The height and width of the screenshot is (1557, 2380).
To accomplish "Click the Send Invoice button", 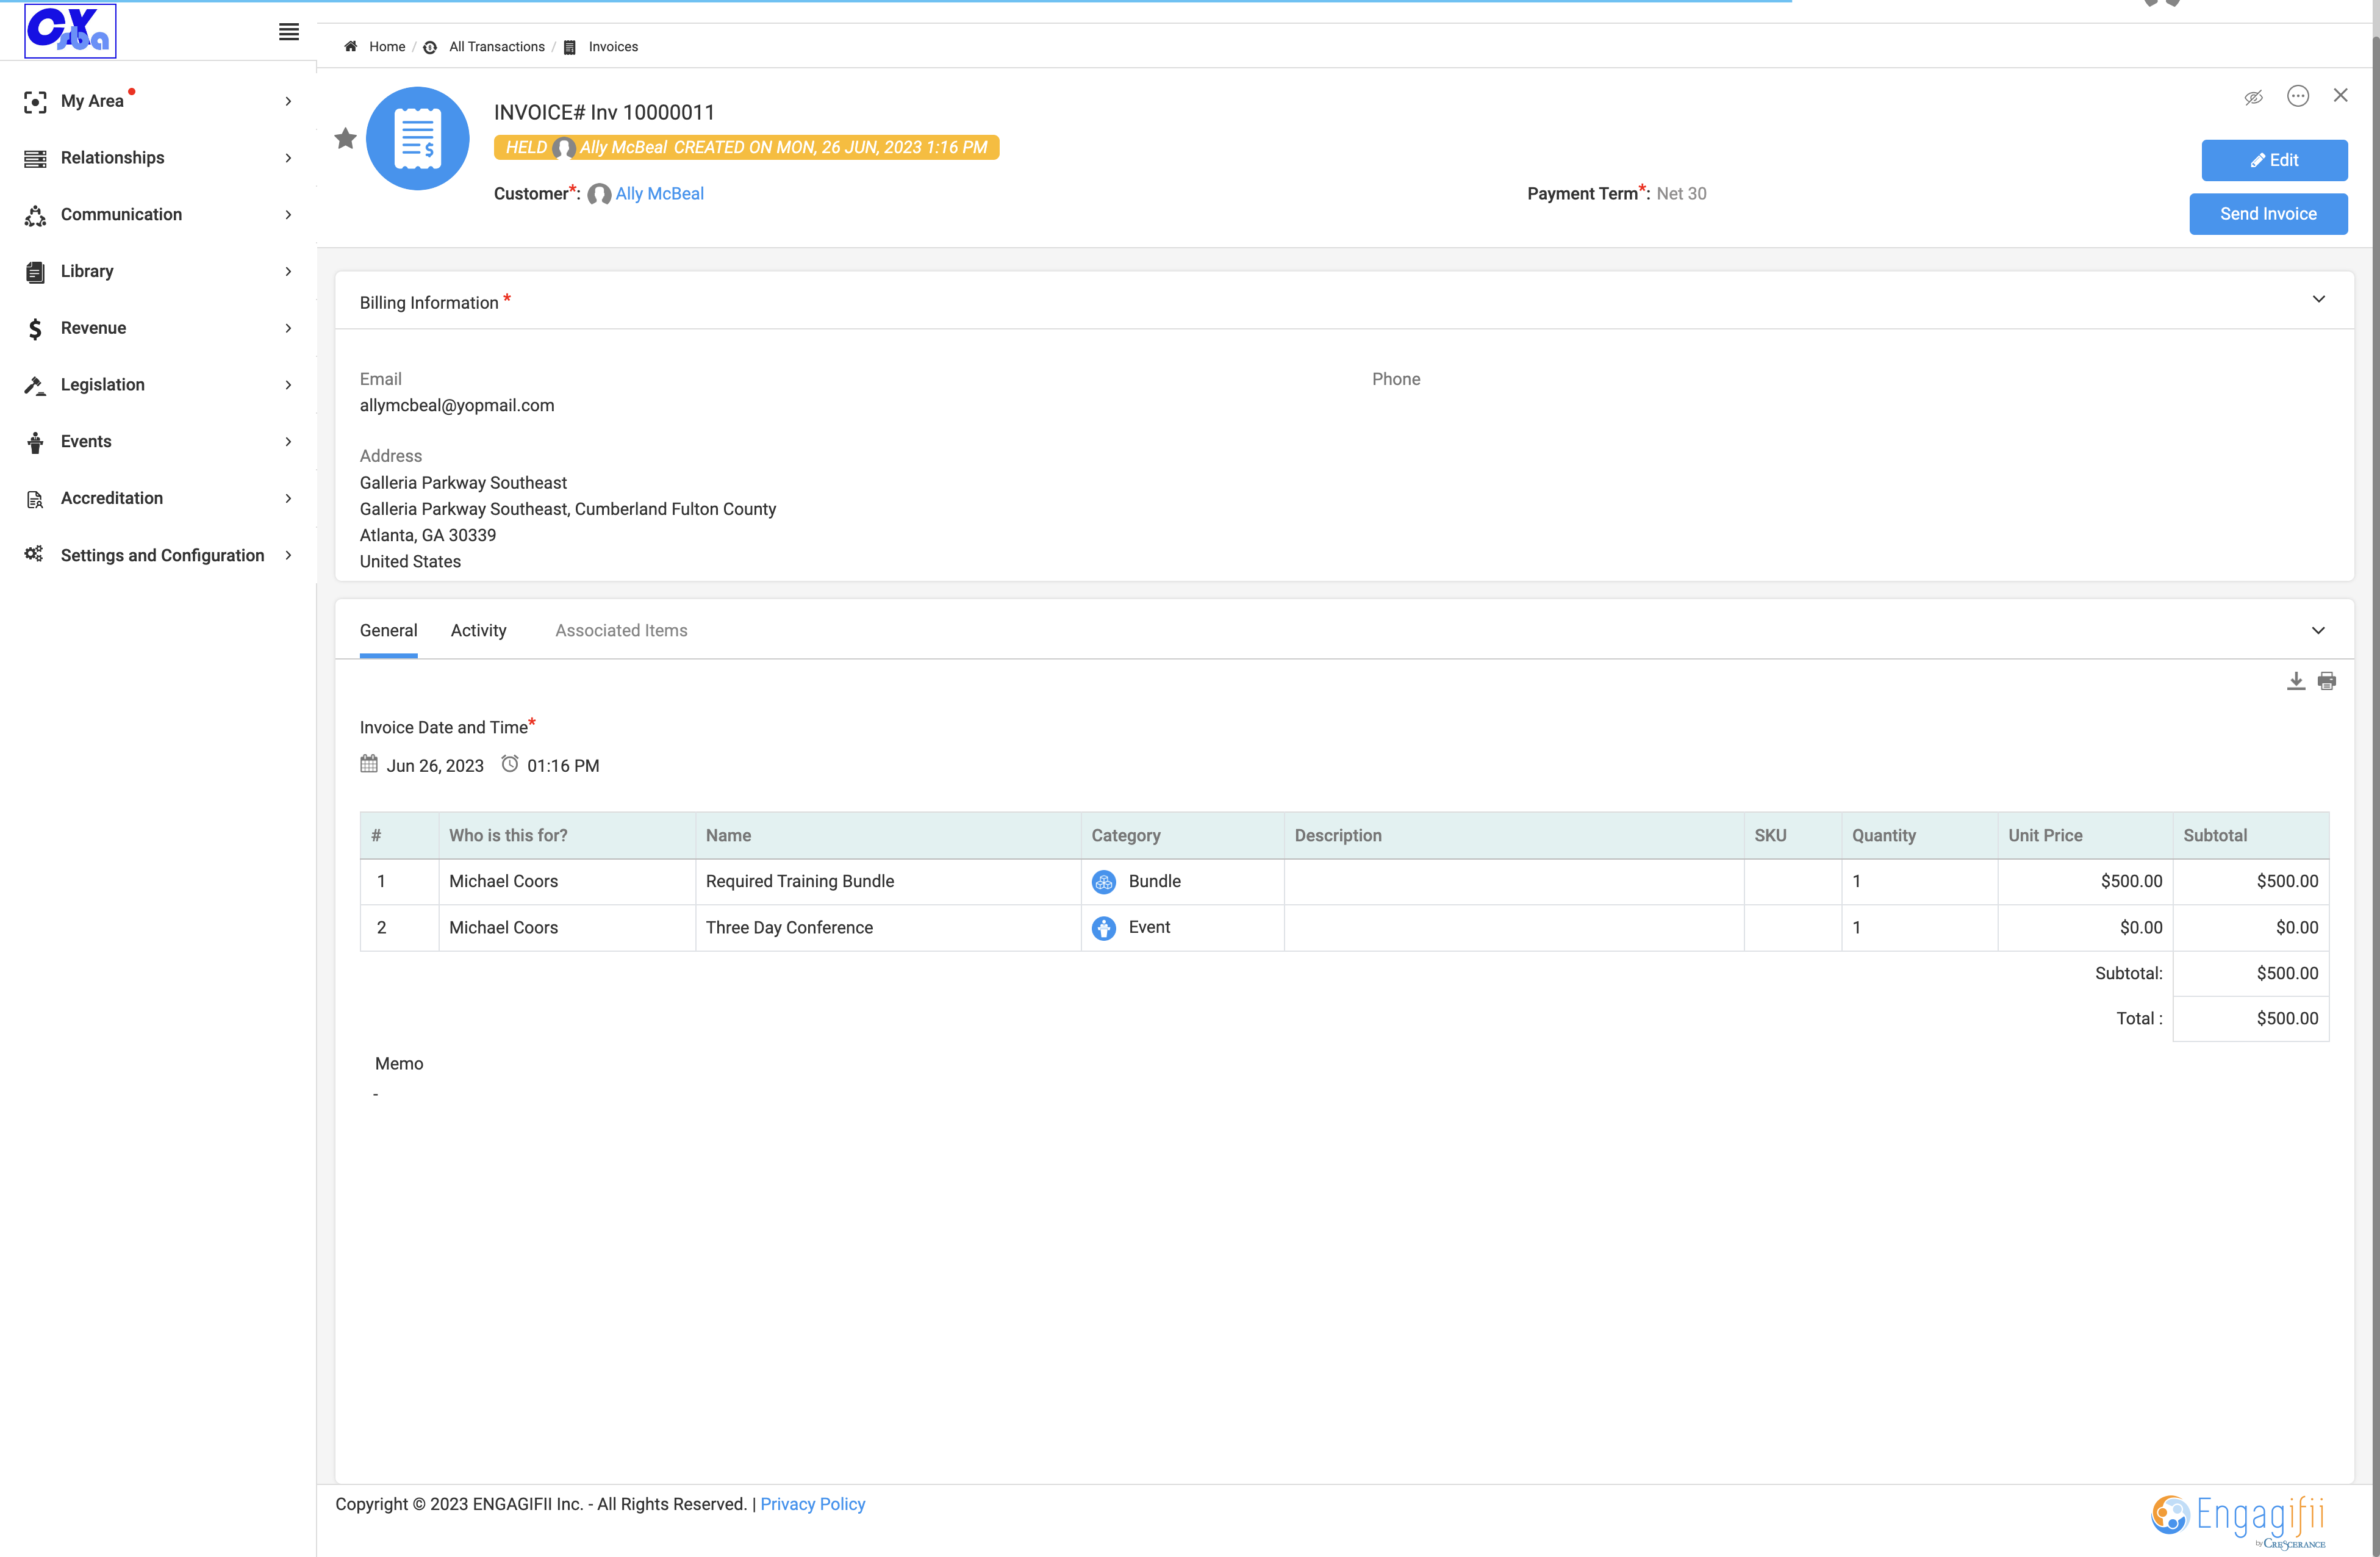I will tap(2268, 214).
